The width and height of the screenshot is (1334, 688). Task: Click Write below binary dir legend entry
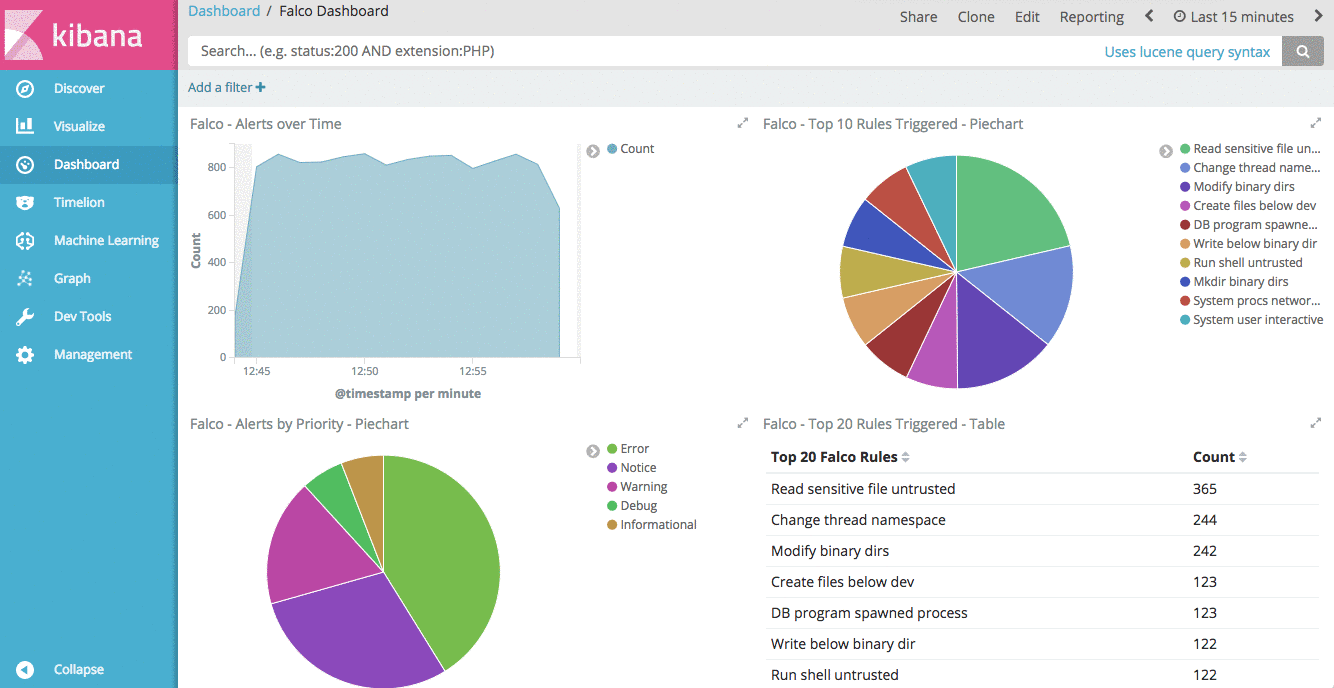[x=1248, y=244]
